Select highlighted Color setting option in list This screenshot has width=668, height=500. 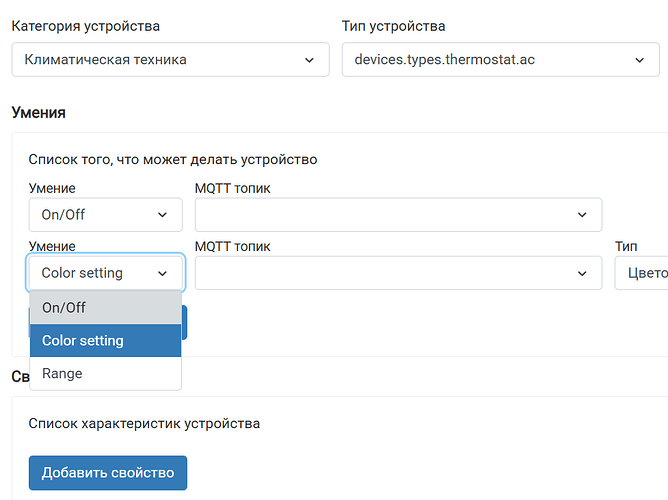[106, 340]
